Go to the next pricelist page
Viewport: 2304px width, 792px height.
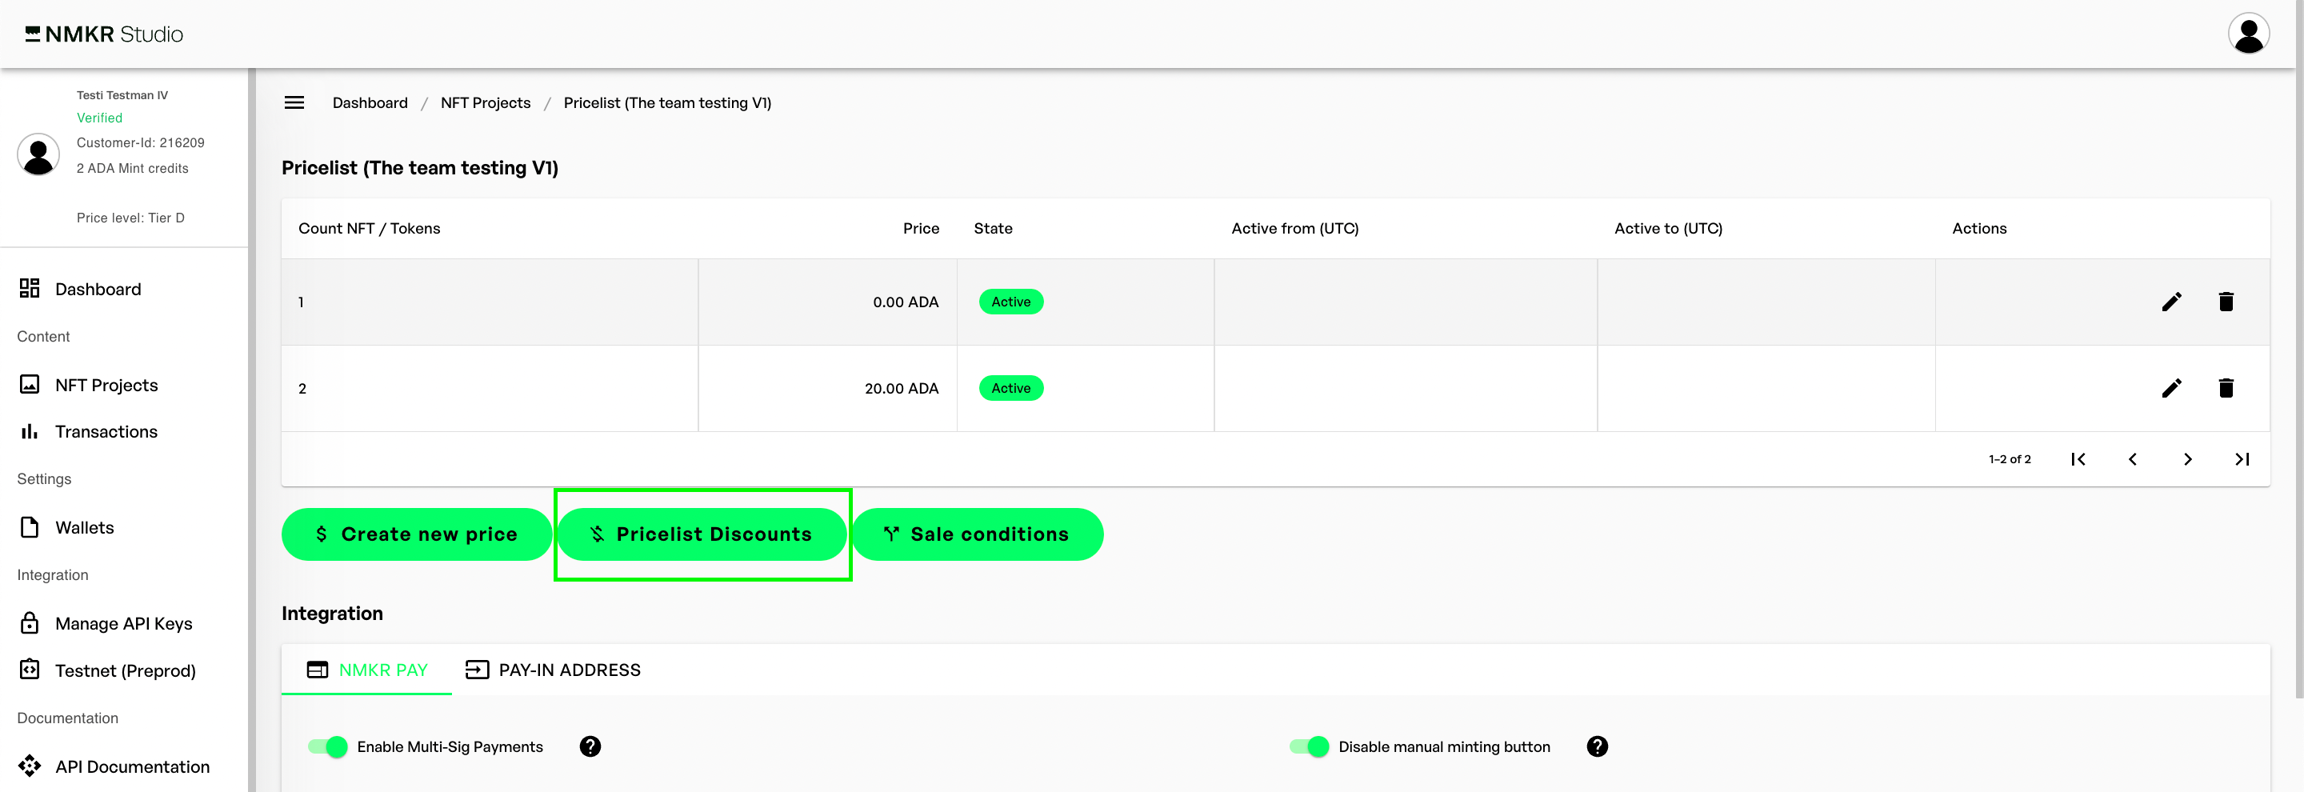tap(2188, 460)
